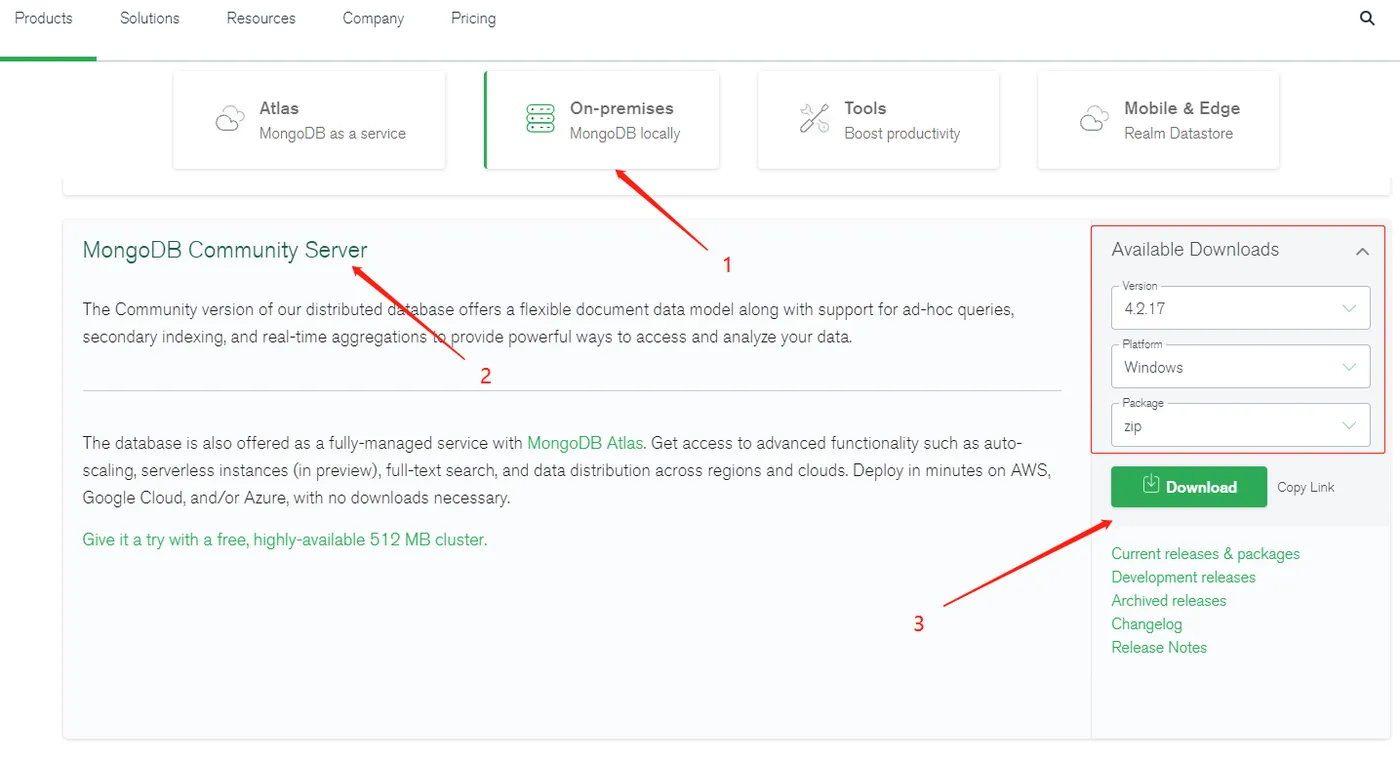Viewport: 1400px width, 760px height.
Task: Select the Atlas MongoDB as a service tab
Action: [309, 119]
